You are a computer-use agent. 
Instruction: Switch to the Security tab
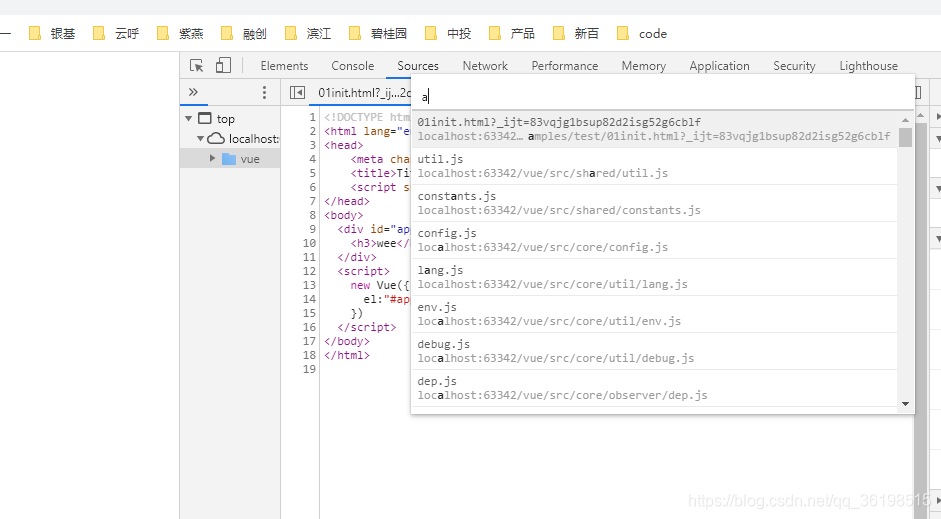(x=794, y=66)
